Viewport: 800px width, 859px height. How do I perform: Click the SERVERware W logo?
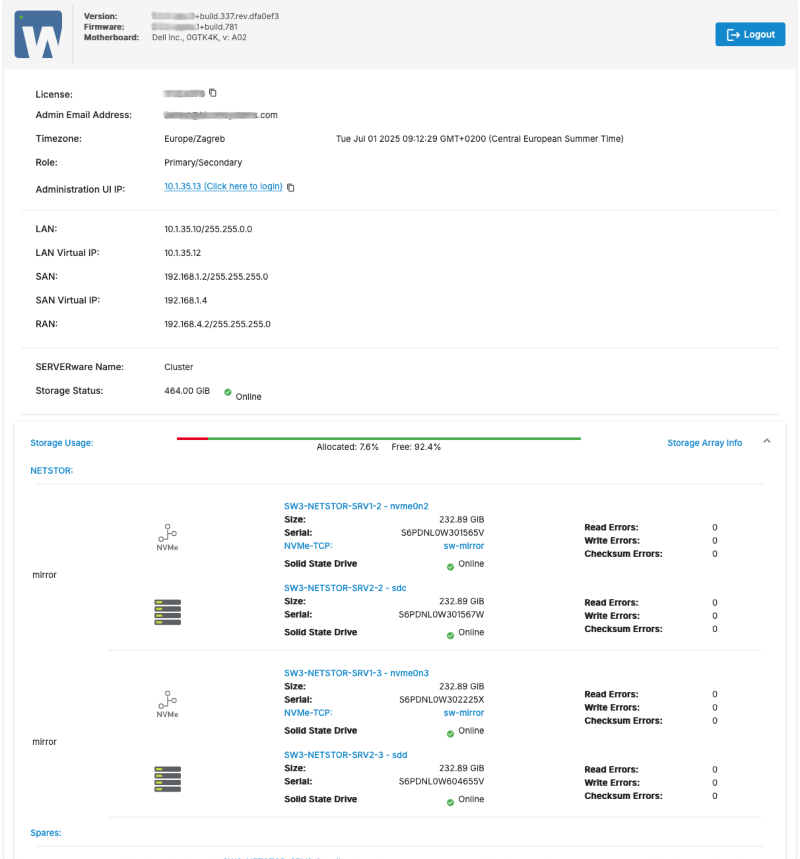point(37,35)
